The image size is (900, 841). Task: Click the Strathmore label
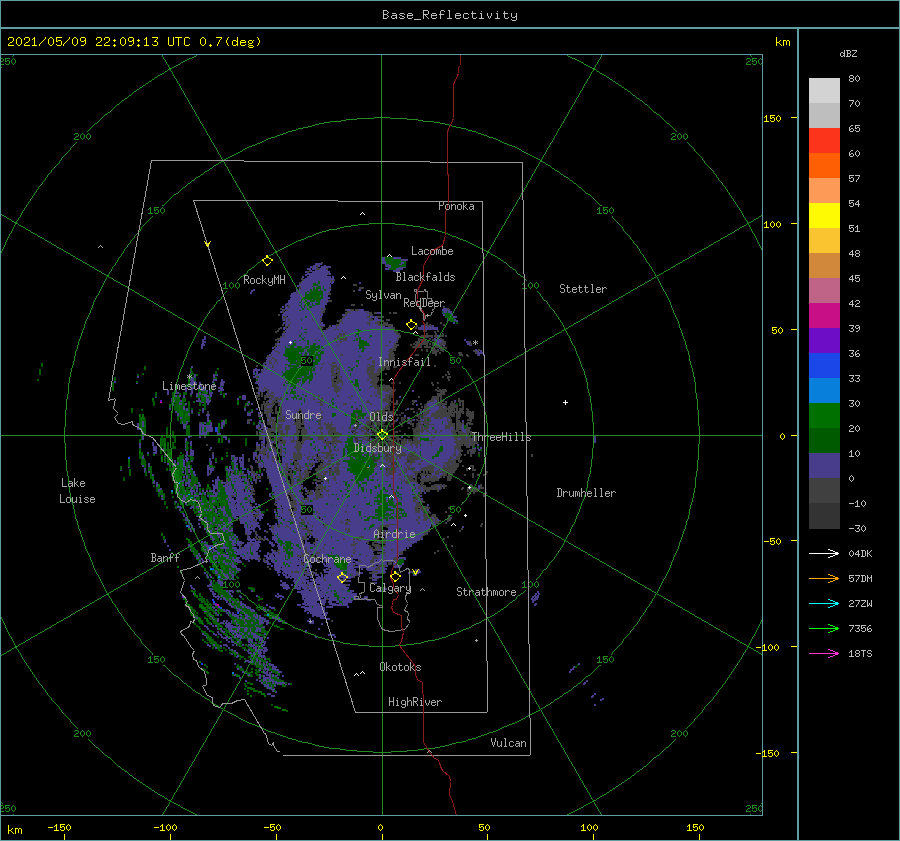tap(486, 592)
